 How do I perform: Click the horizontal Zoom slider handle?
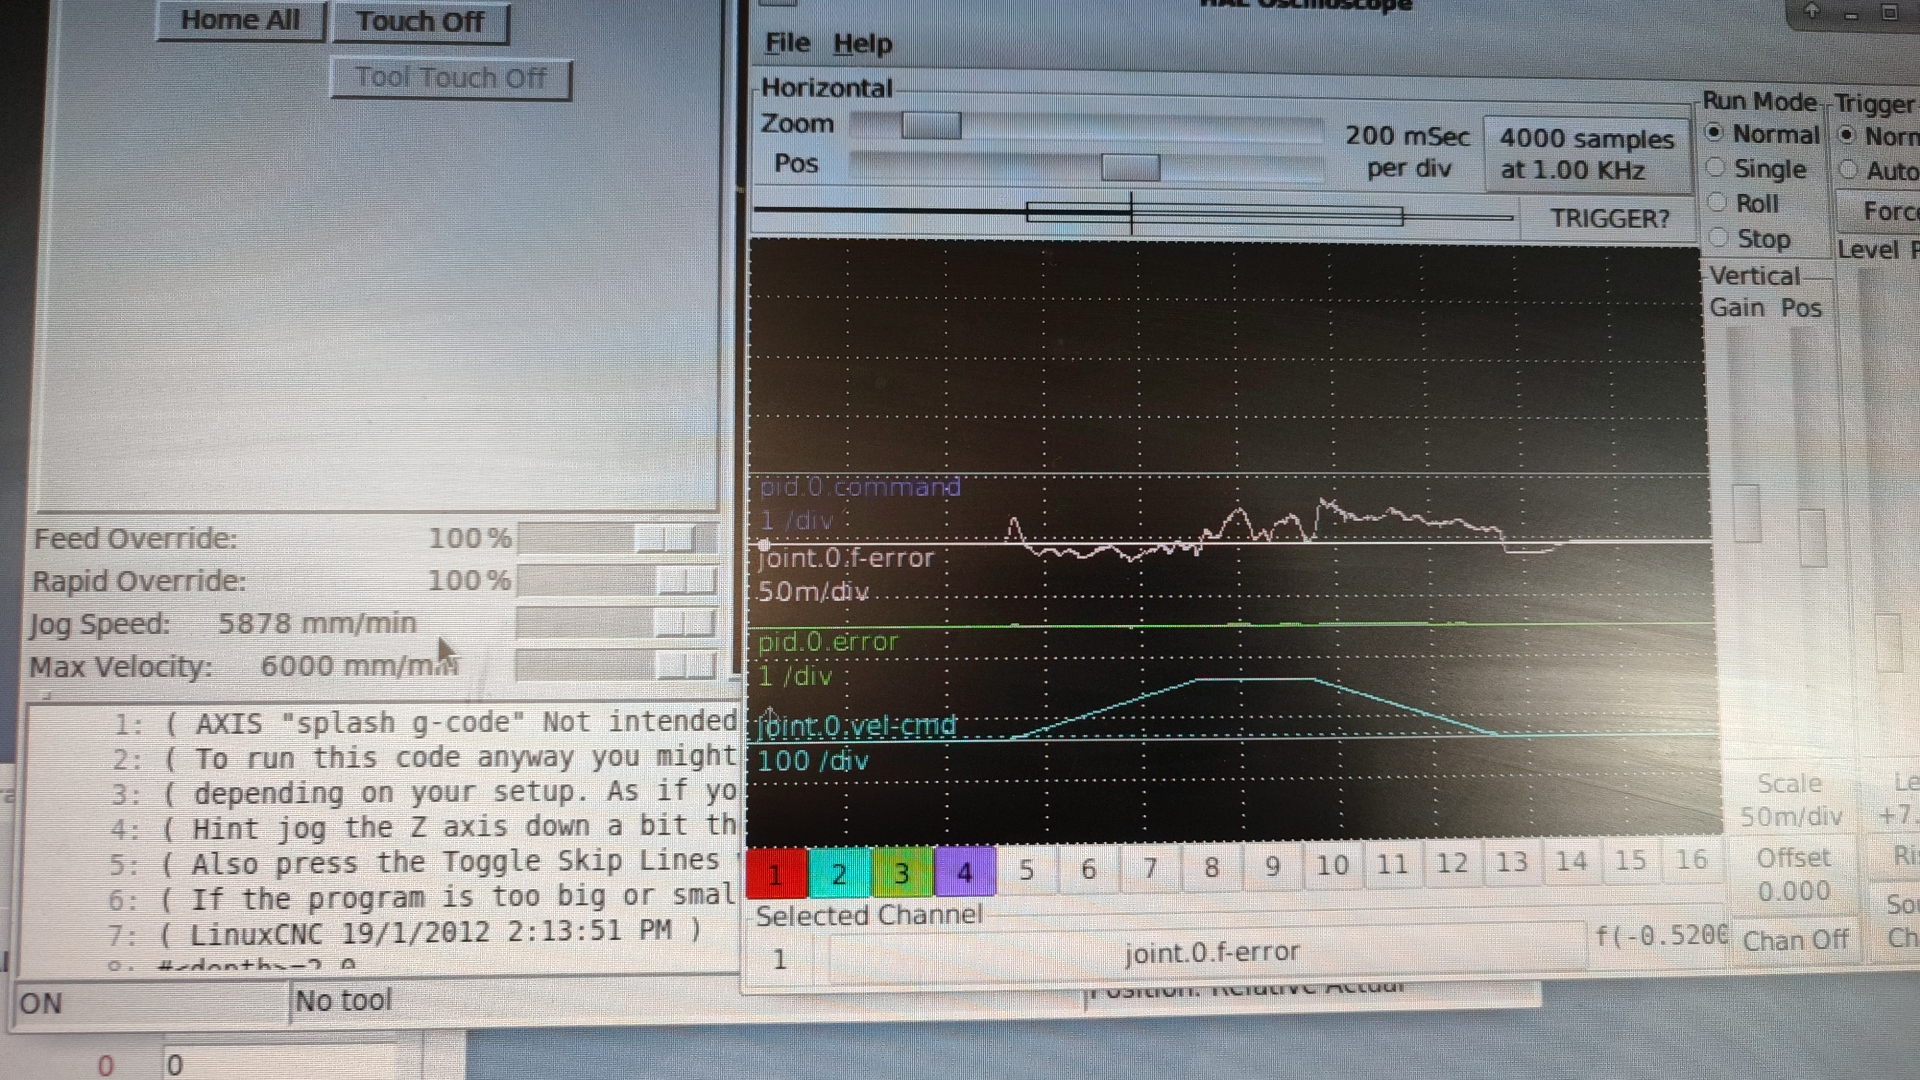click(x=930, y=125)
